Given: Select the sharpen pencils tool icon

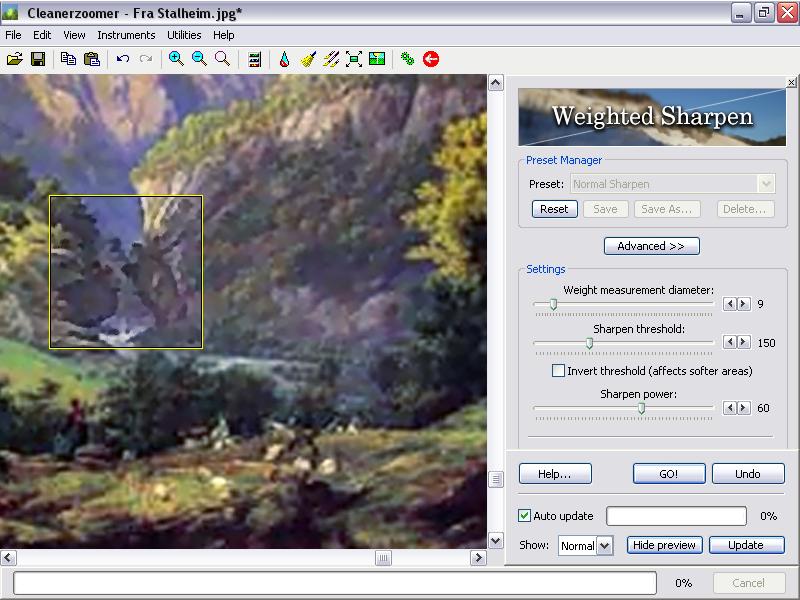Looking at the screenshot, I should pyautogui.click(x=331, y=59).
